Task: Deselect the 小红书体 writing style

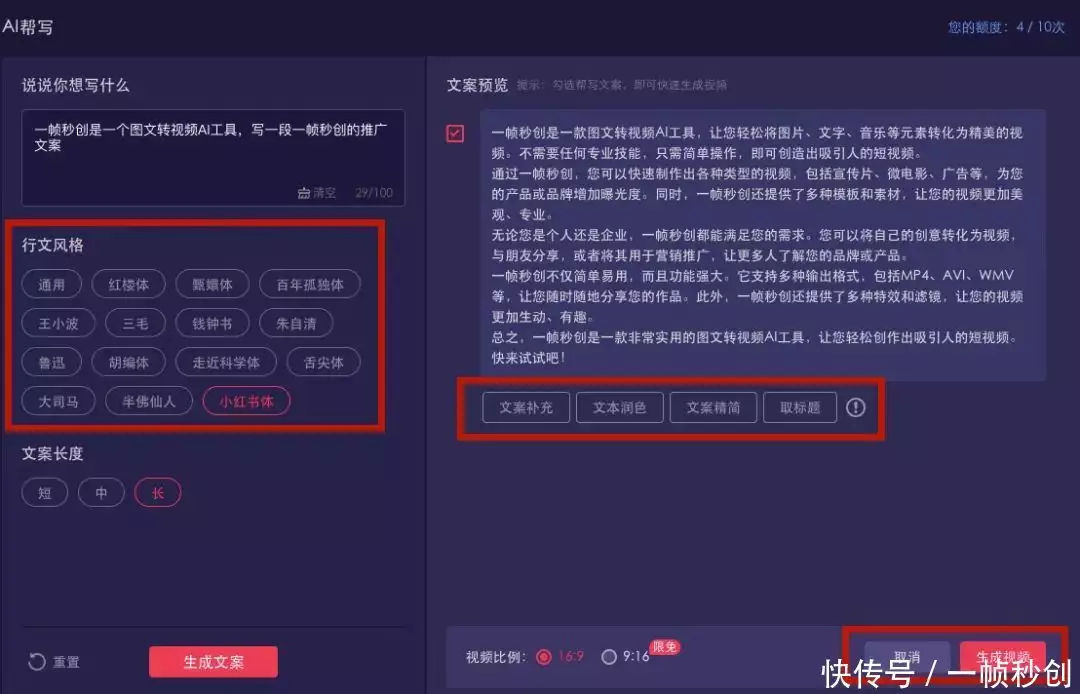Action: (x=246, y=401)
